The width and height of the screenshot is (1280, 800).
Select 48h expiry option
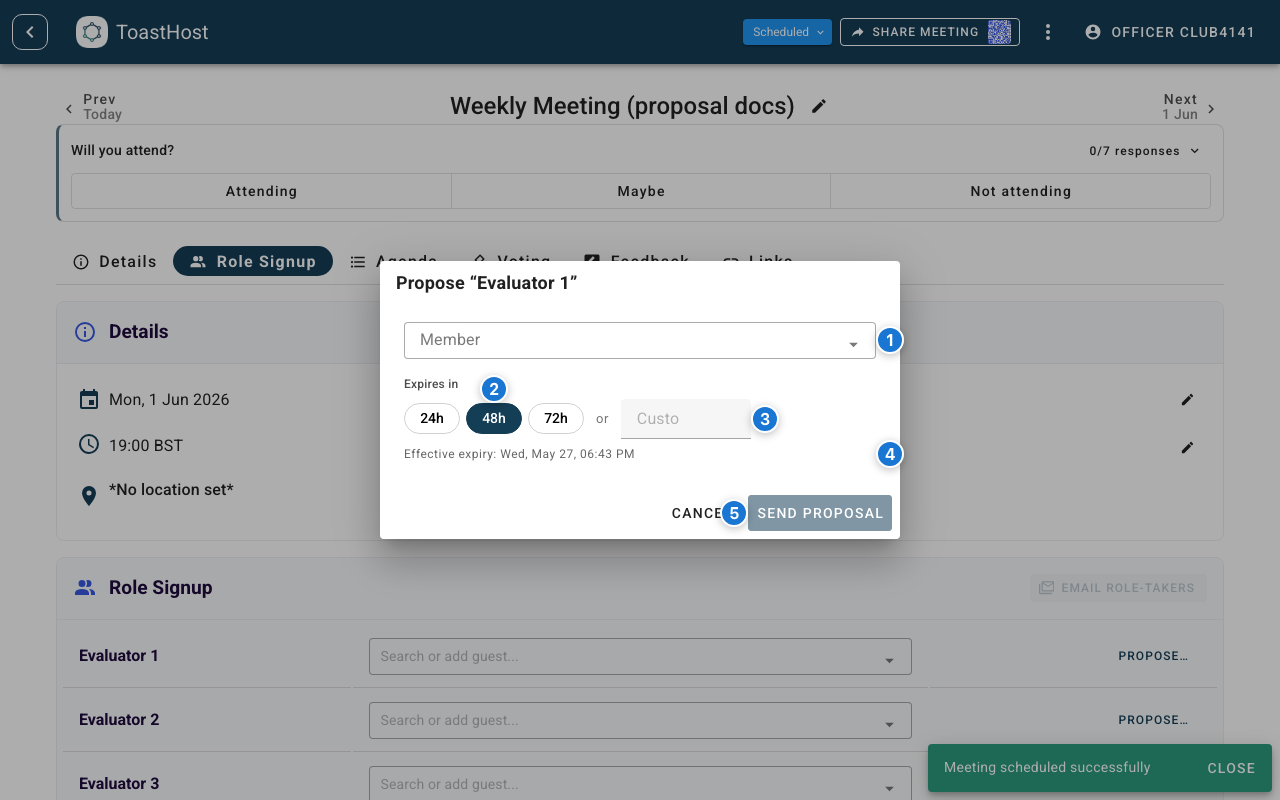pyautogui.click(x=494, y=418)
